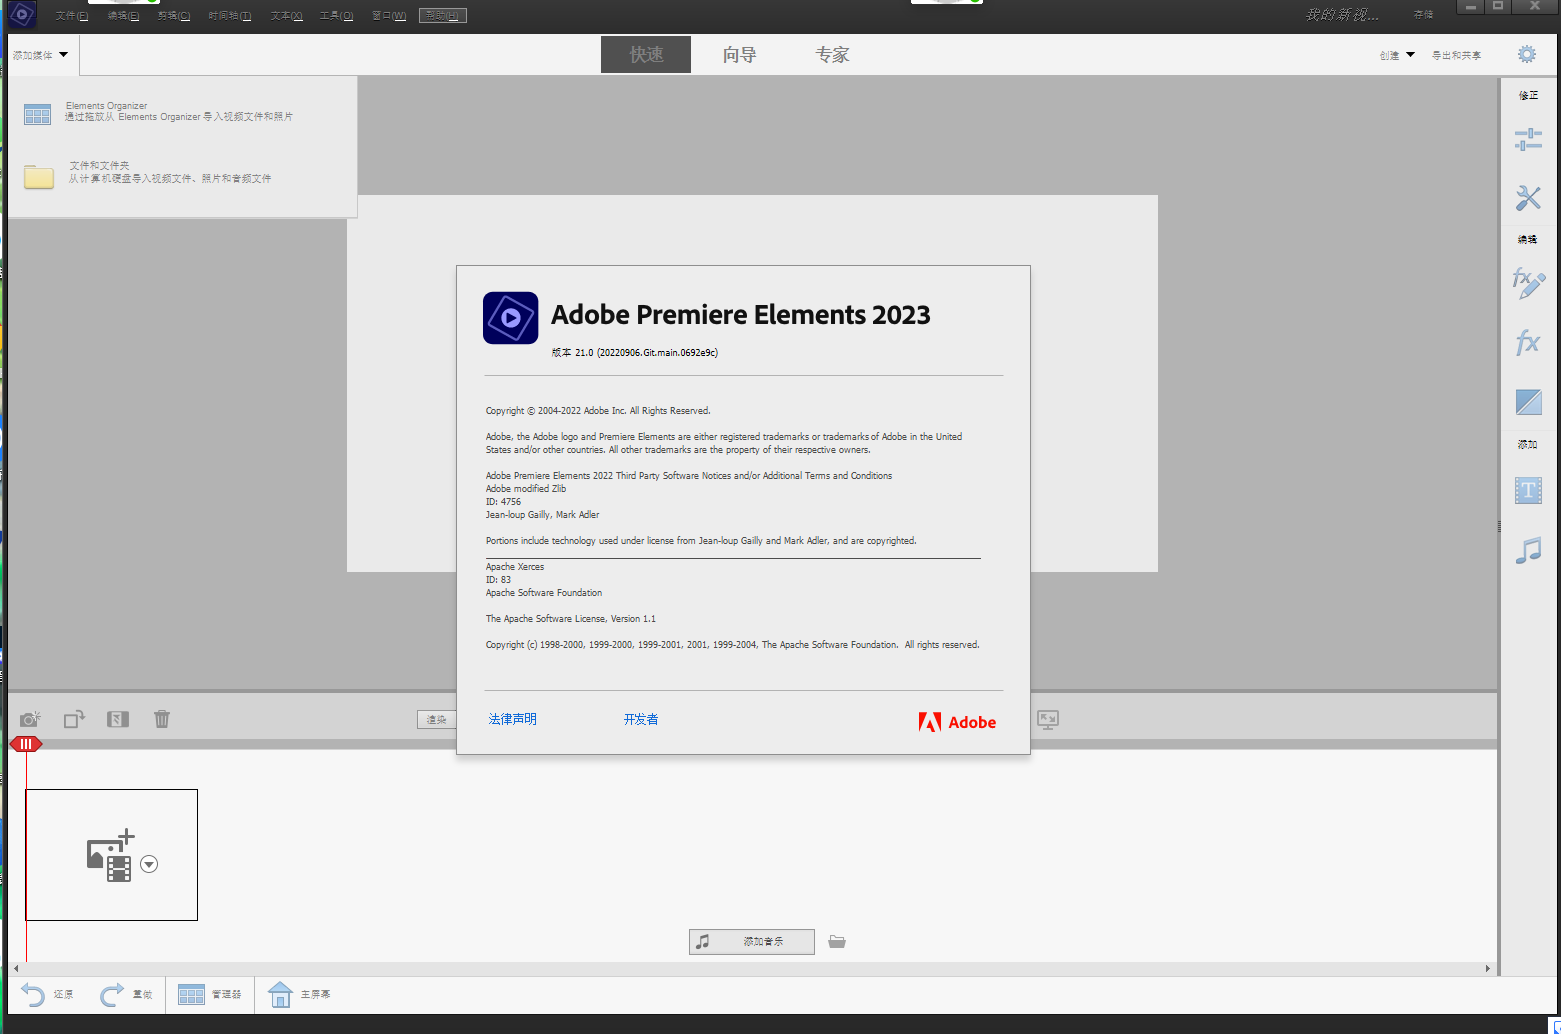The height and width of the screenshot is (1034, 1561).
Task: Open the Titles and Text icon
Action: coord(1527,490)
